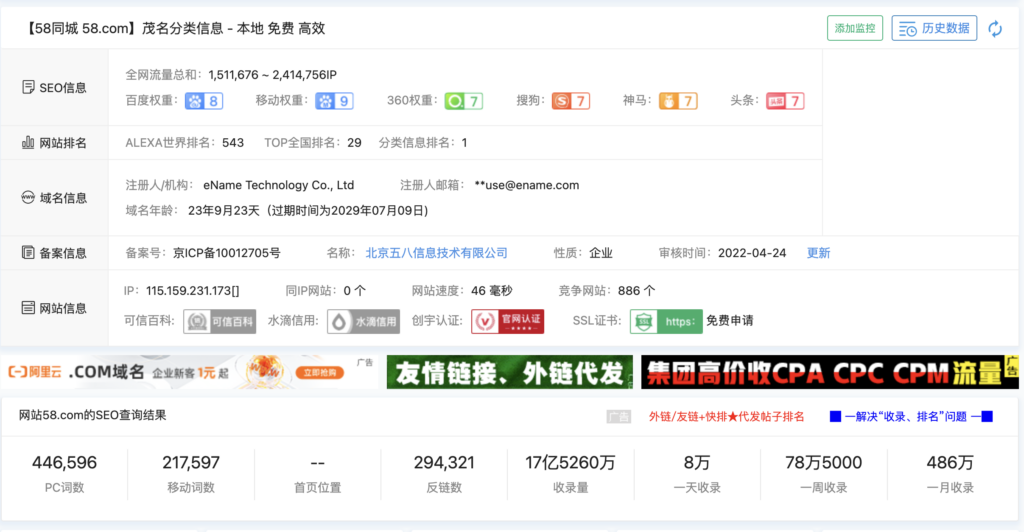Click the 360权重 badge showing 7

464,101
